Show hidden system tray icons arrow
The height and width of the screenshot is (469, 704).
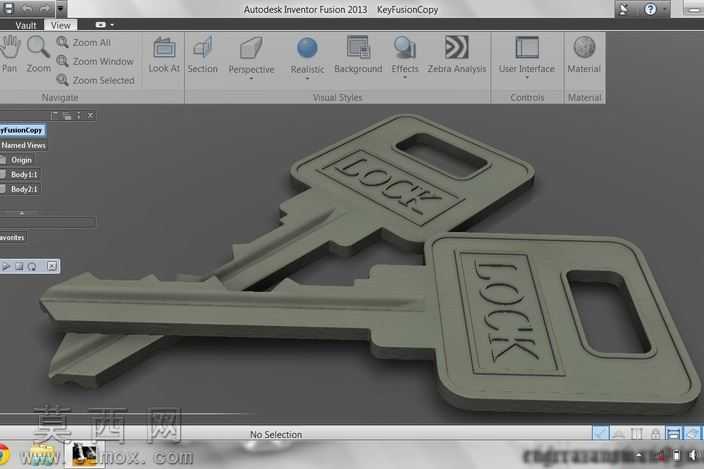coord(638,455)
